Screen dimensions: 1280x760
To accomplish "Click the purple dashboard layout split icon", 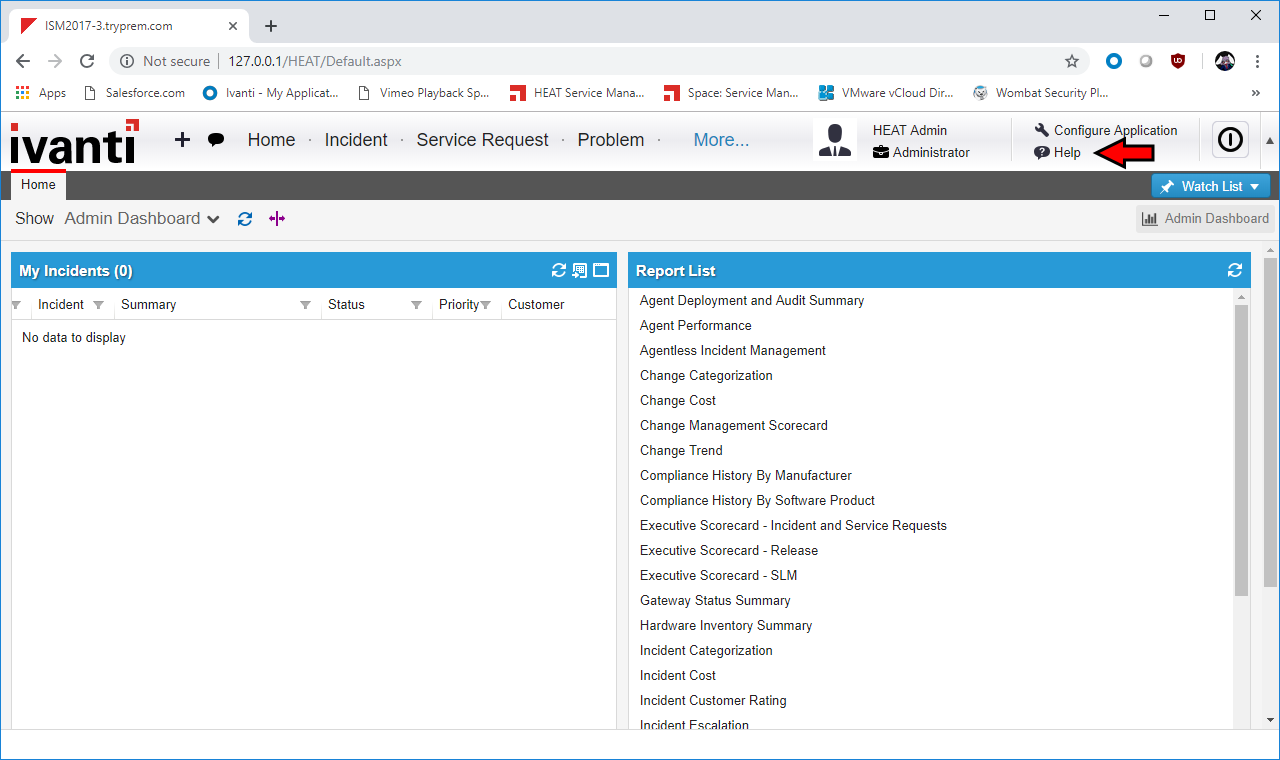I will click(276, 218).
